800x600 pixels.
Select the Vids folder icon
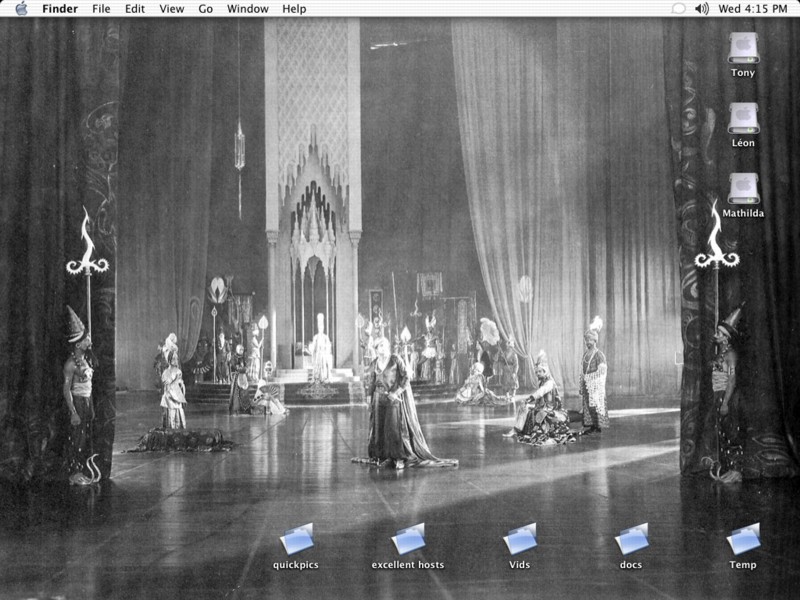pyautogui.click(x=520, y=539)
